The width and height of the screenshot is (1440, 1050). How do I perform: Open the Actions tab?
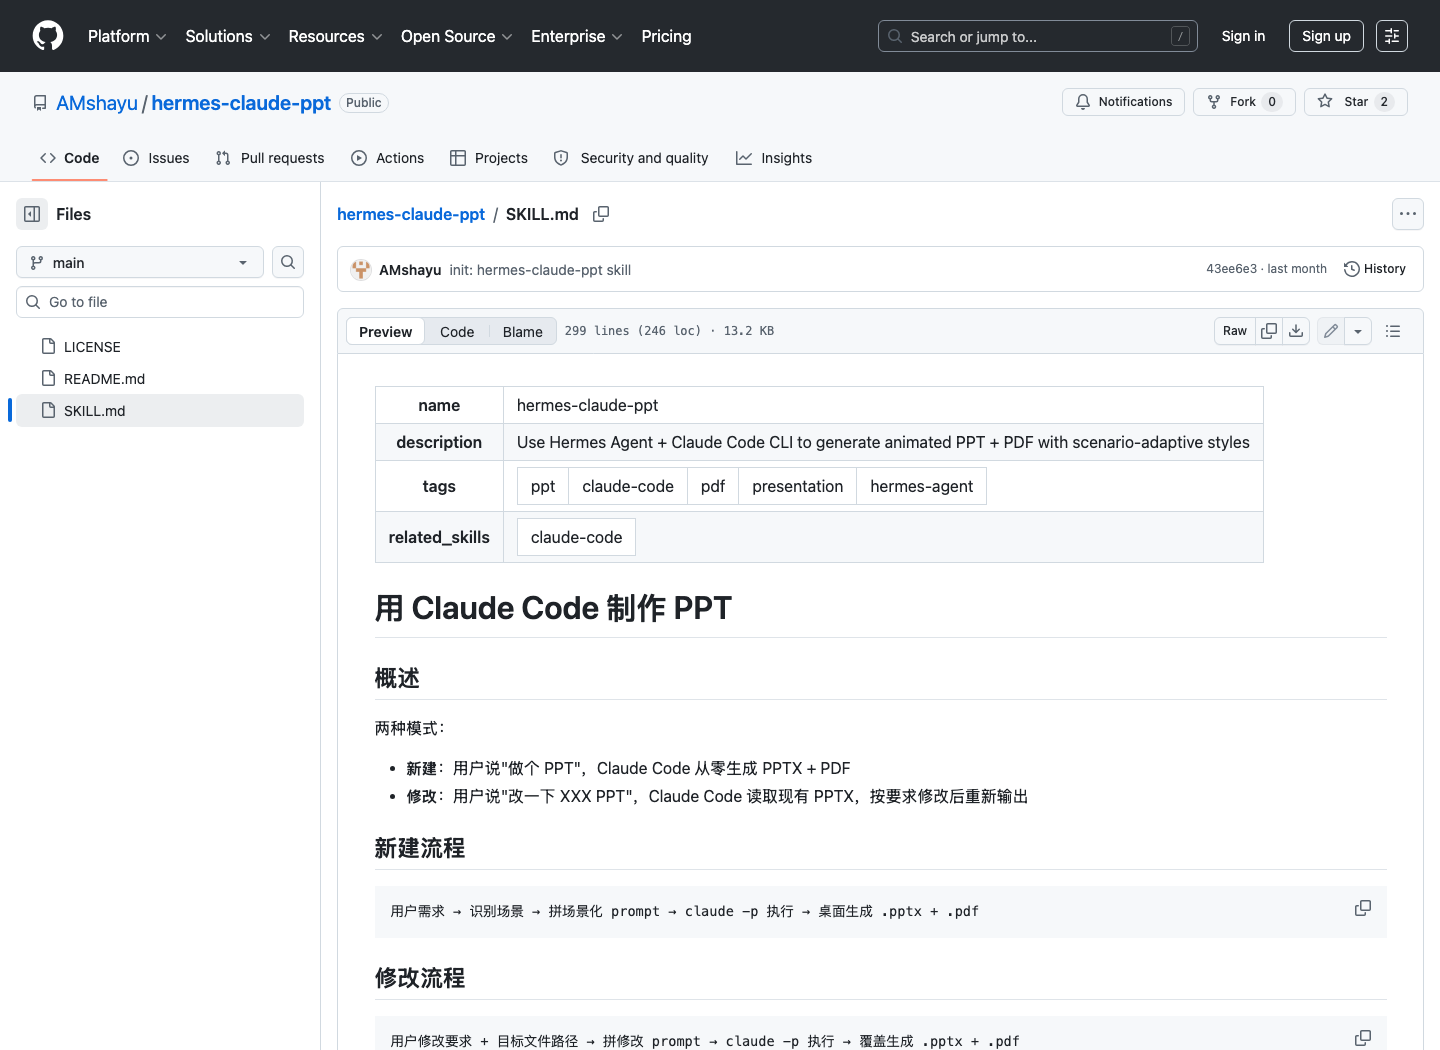pos(388,158)
